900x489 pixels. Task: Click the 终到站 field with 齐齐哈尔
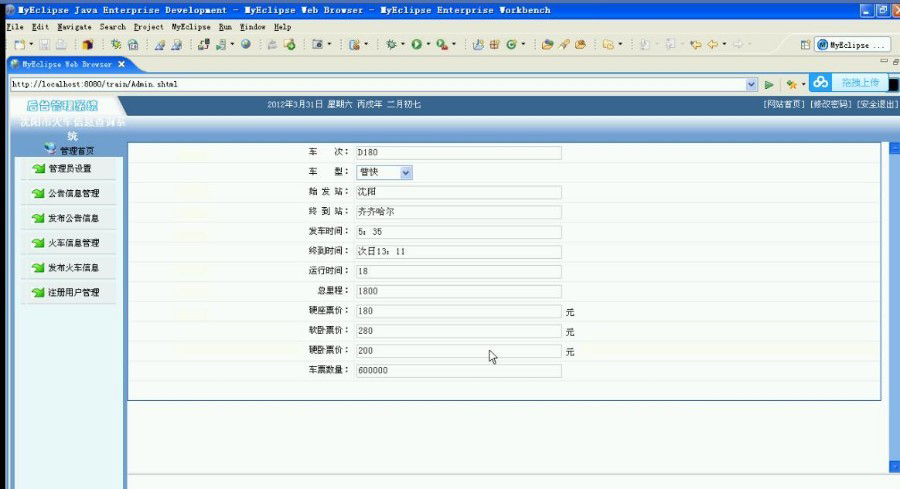pos(459,212)
